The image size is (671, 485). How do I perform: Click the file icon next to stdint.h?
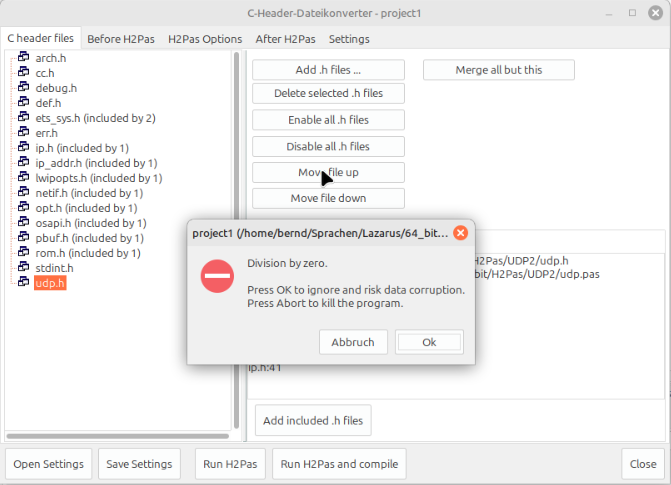click(x=25, y=268)
